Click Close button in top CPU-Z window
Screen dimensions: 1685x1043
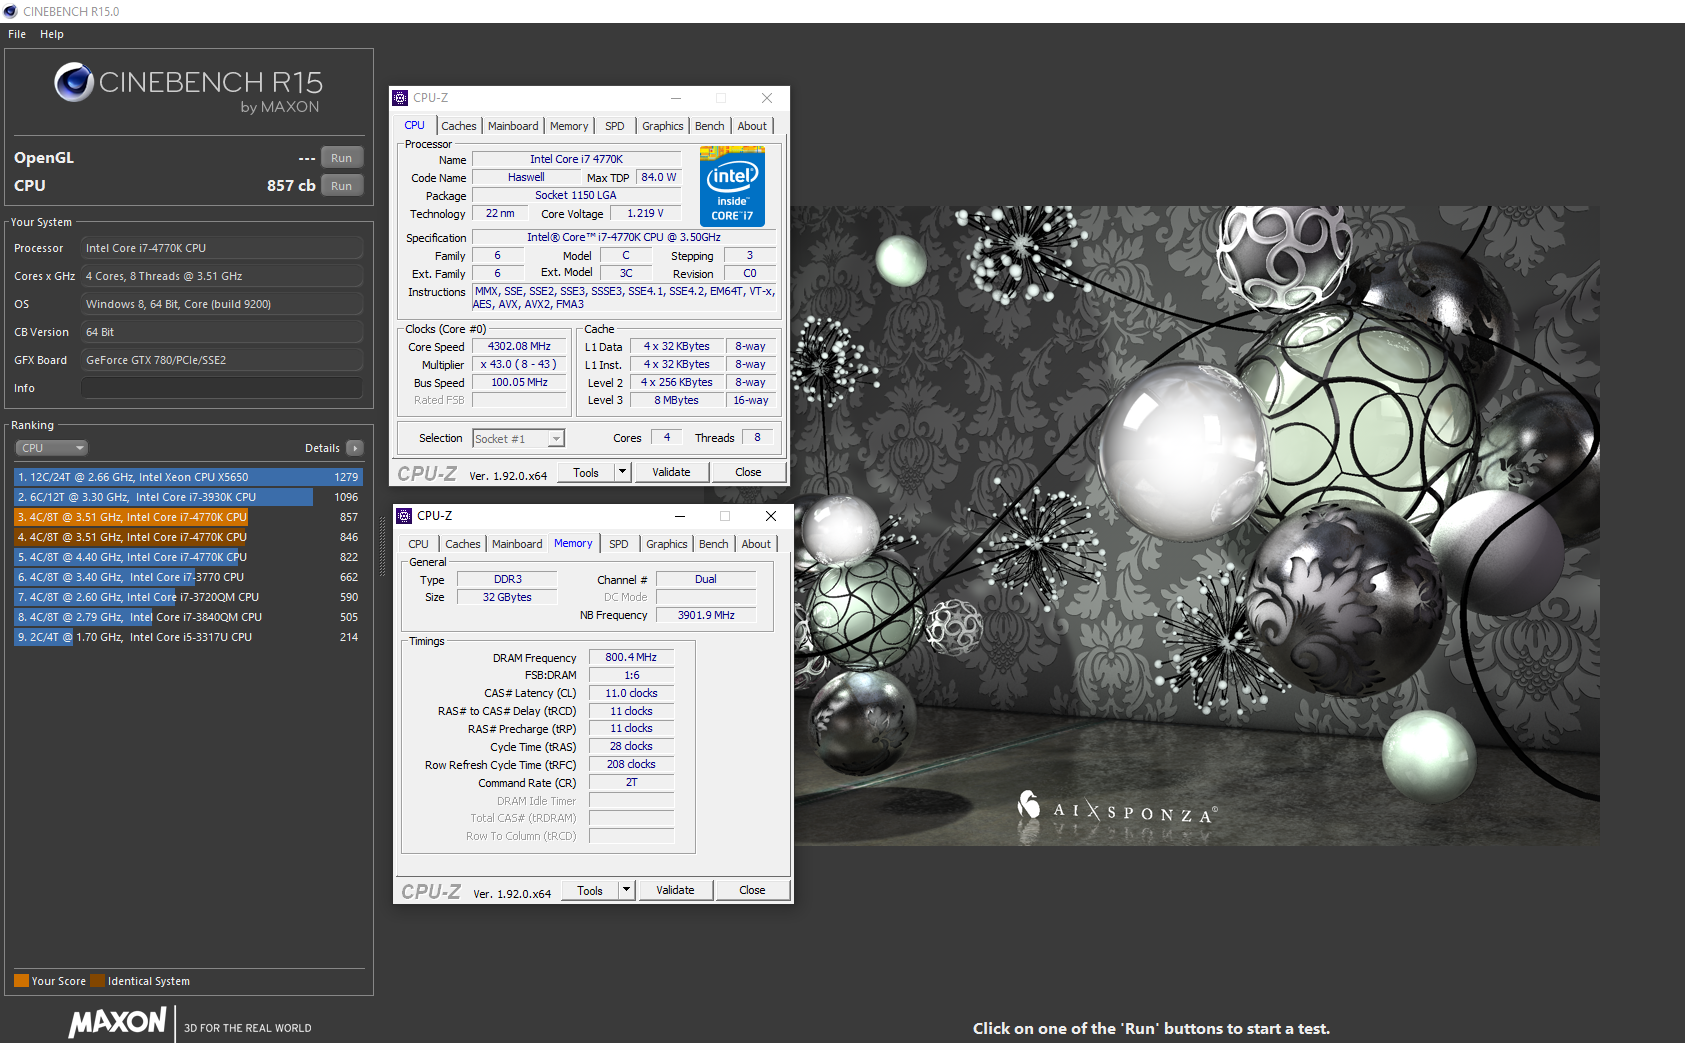point(748,472)
